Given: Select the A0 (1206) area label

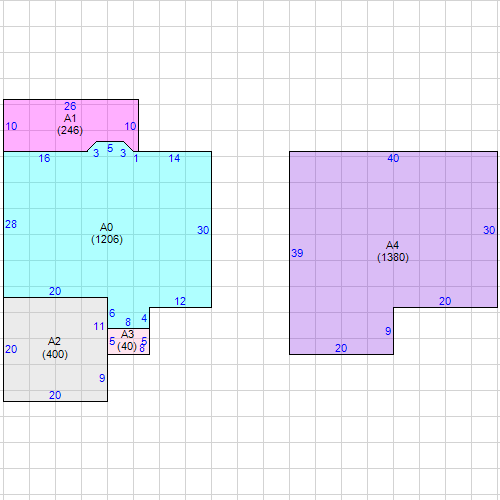Looking at the screenshot, I should click(107, 233).
